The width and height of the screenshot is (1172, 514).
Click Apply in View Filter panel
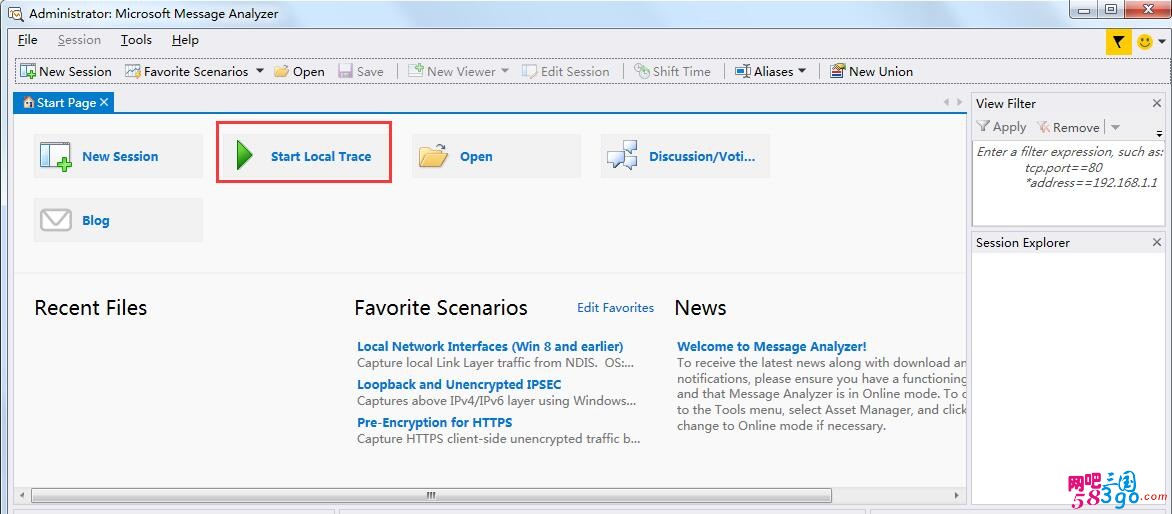tap(1002, 127)
